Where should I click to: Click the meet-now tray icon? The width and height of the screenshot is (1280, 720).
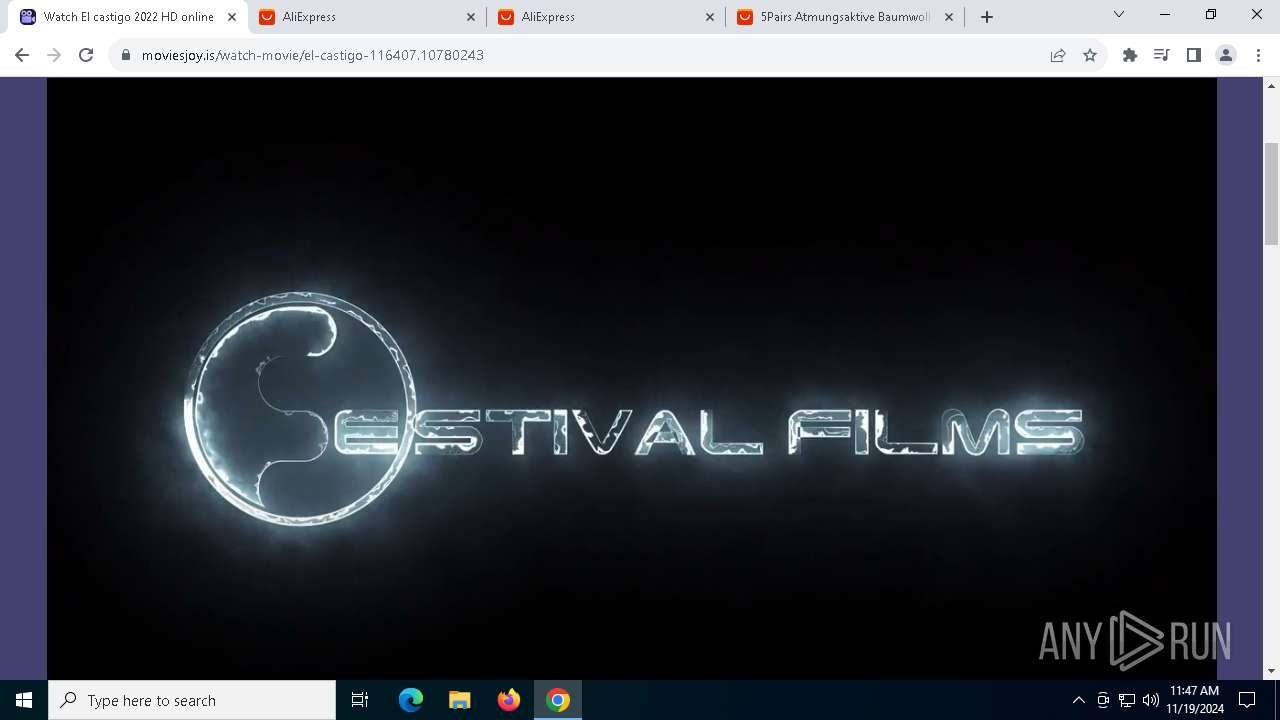tap(1103, 700)
